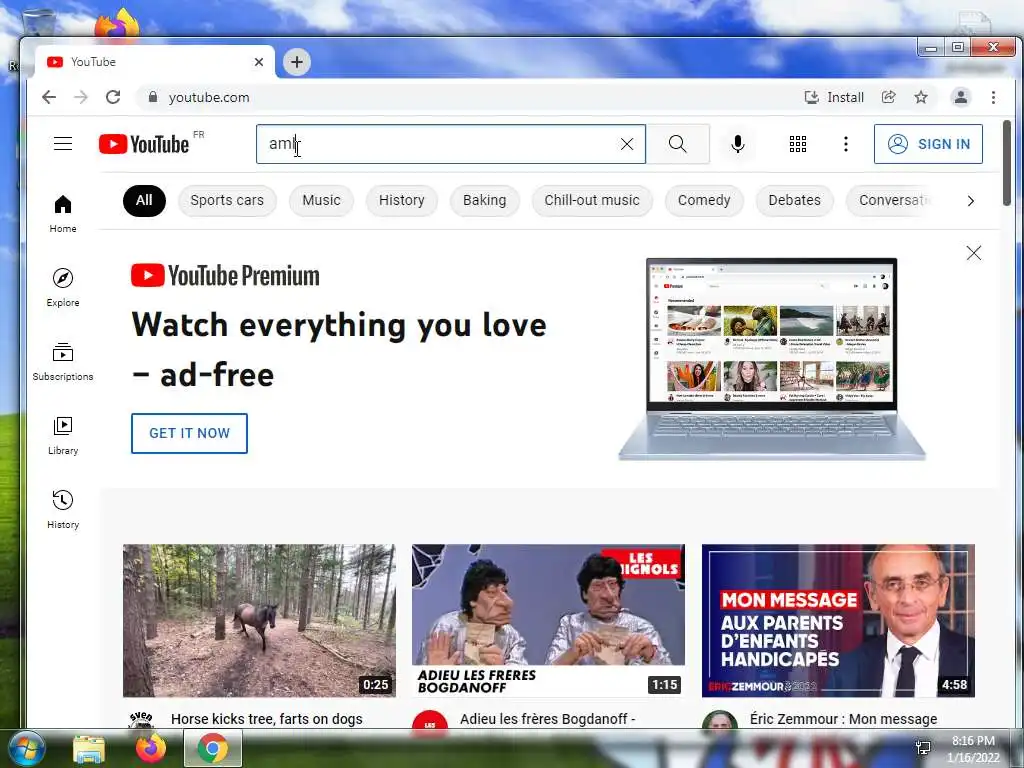This screenshot has height=768, width=1024.
Task: Go to the YouTube logo home link
Action: [x=144, y=144]
